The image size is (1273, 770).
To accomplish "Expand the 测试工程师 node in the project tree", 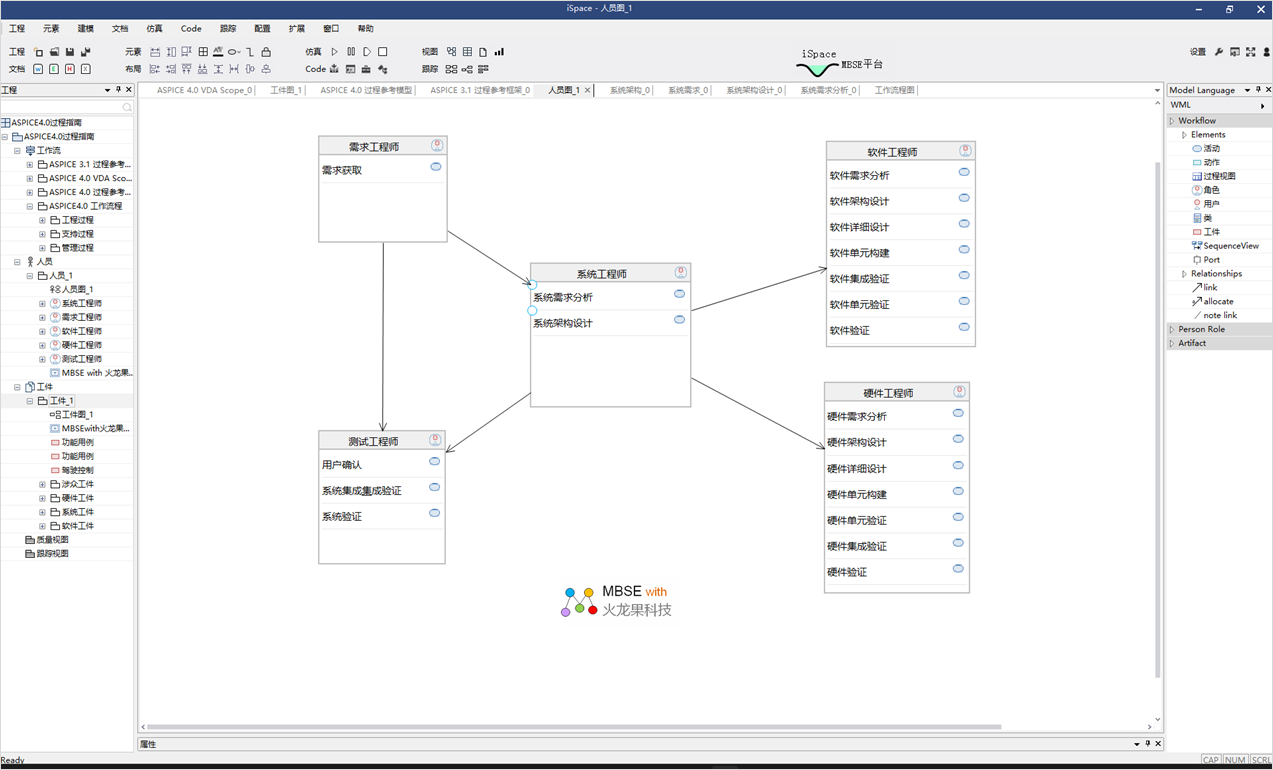I will tap(42, 359).
